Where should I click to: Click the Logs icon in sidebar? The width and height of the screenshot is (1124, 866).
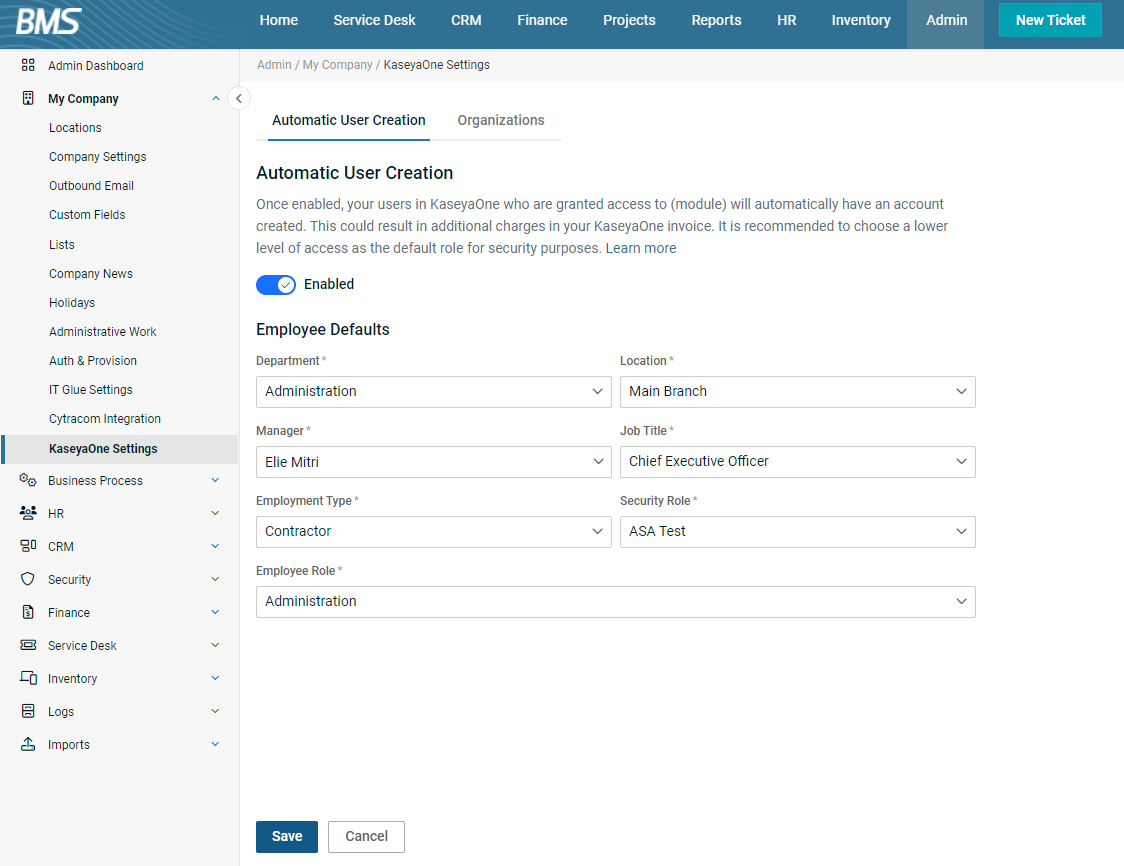(28, 711)
